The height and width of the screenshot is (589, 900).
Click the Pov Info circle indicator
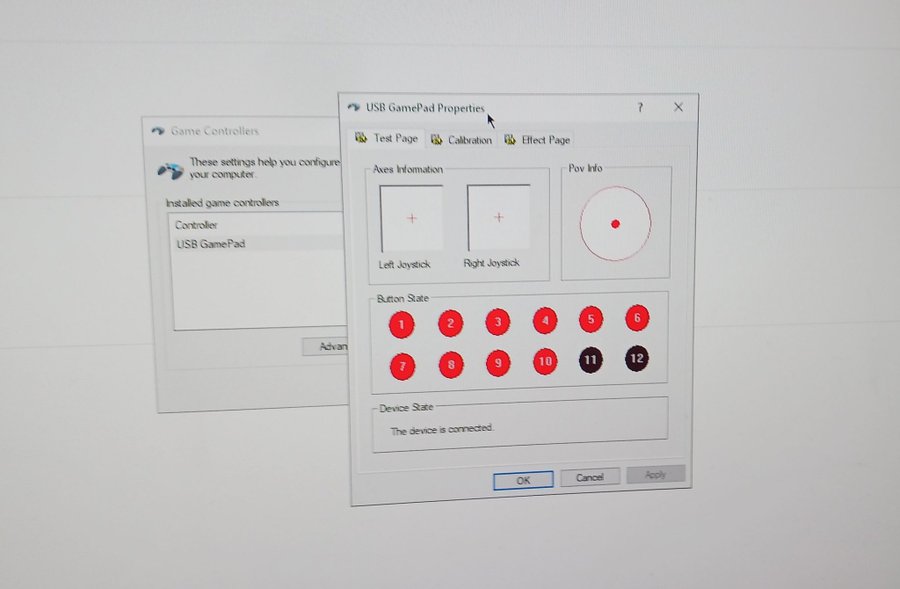[x=615, y=223]
